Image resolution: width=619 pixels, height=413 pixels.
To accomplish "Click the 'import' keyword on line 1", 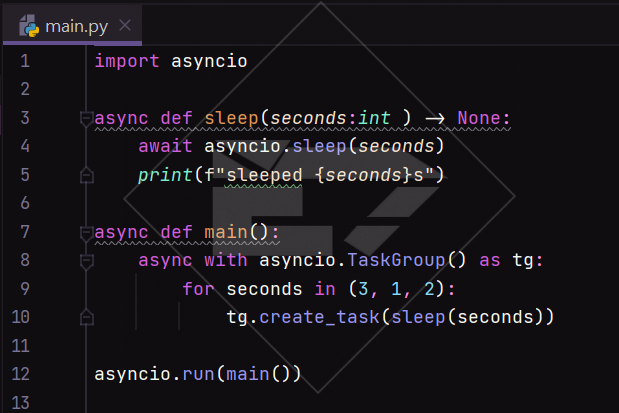I will 127,62.
